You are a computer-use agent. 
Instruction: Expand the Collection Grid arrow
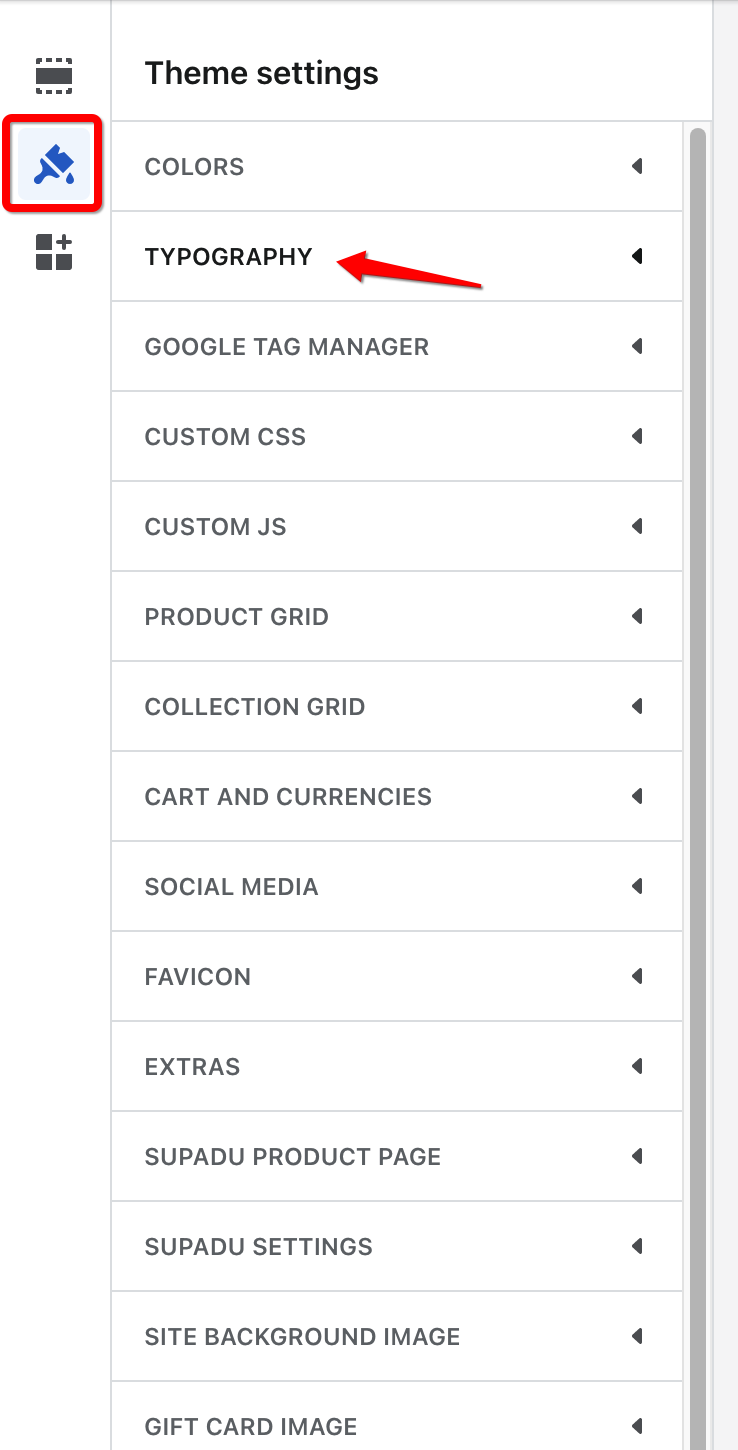click(x=637, y=706)
